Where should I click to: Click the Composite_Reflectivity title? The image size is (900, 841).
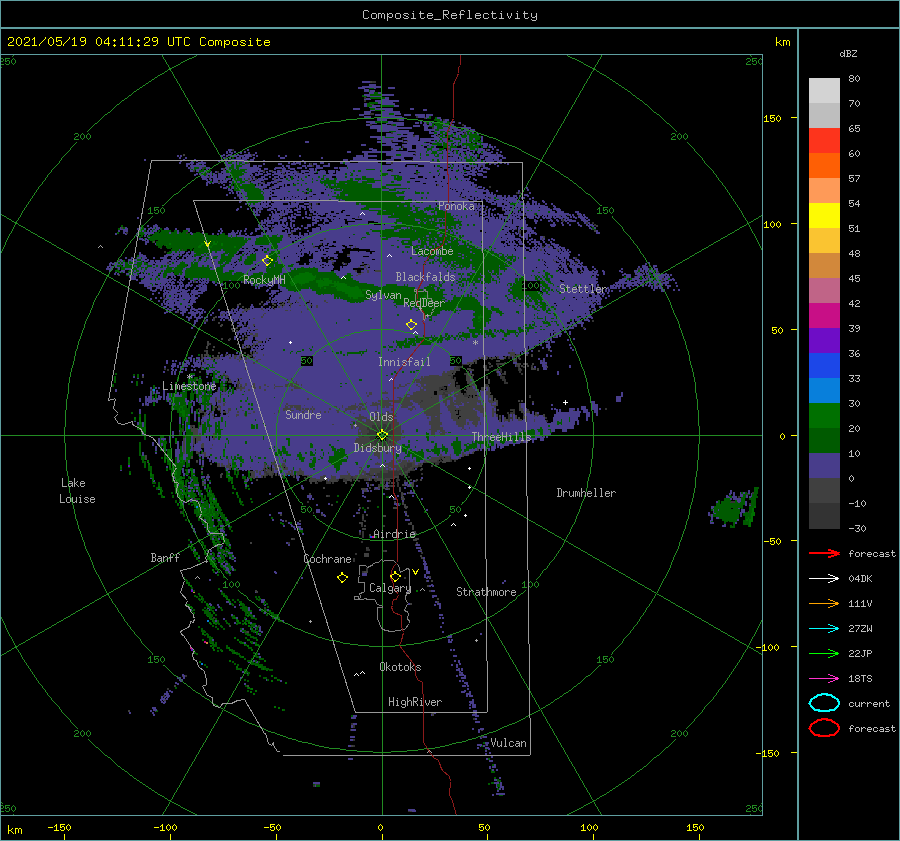coord(450,15)
